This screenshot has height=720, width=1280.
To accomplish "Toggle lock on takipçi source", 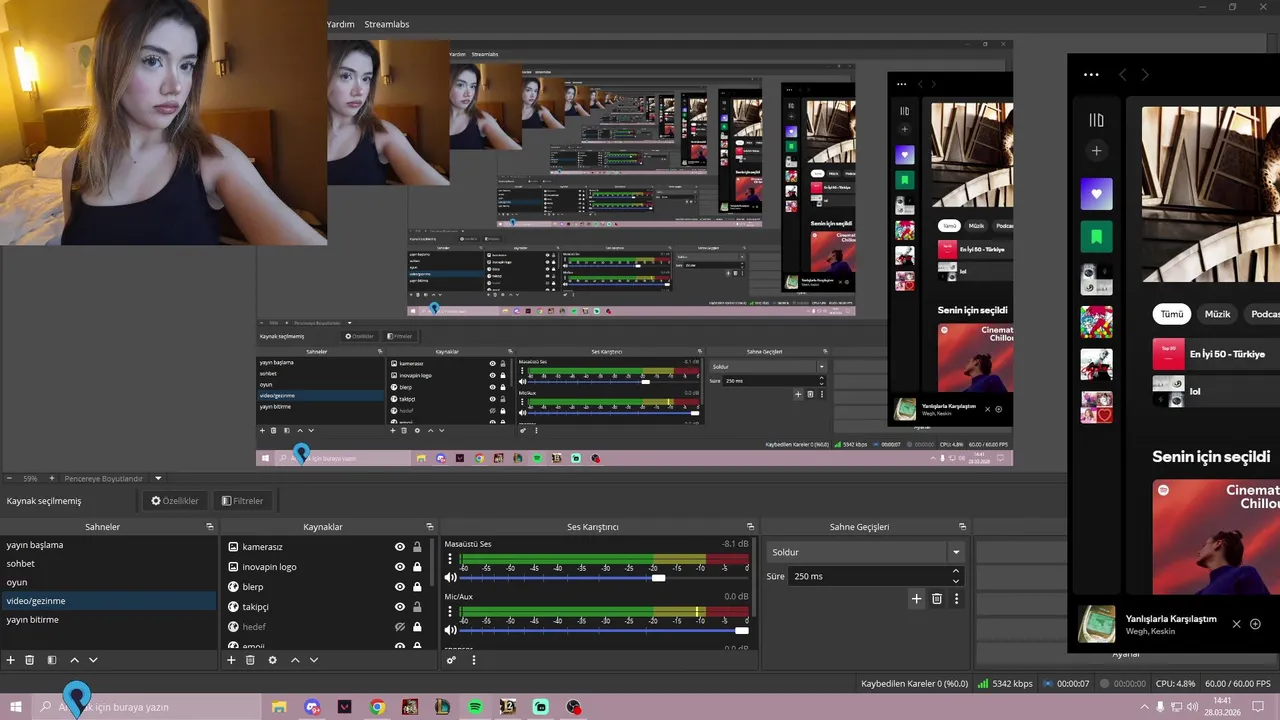I will pos(417,607).
